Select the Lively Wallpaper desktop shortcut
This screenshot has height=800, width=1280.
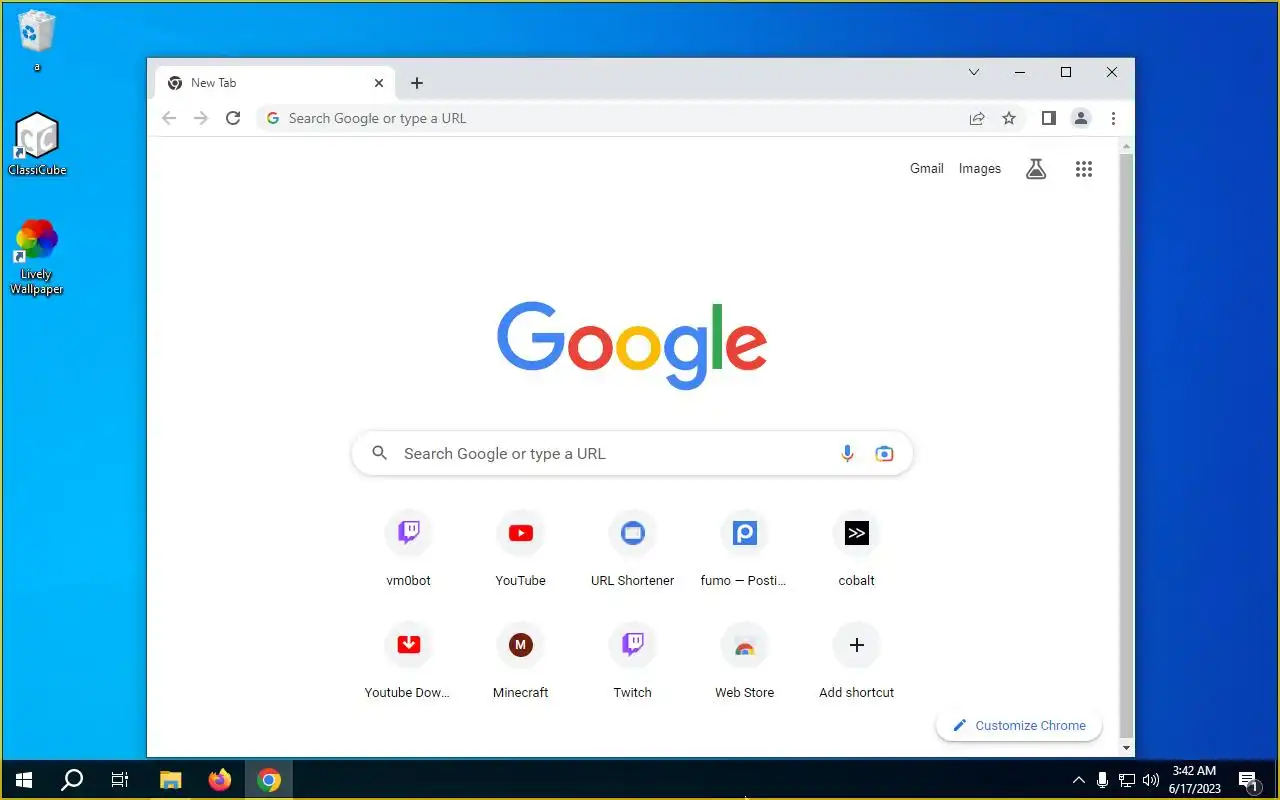click(x=37, y=257)
